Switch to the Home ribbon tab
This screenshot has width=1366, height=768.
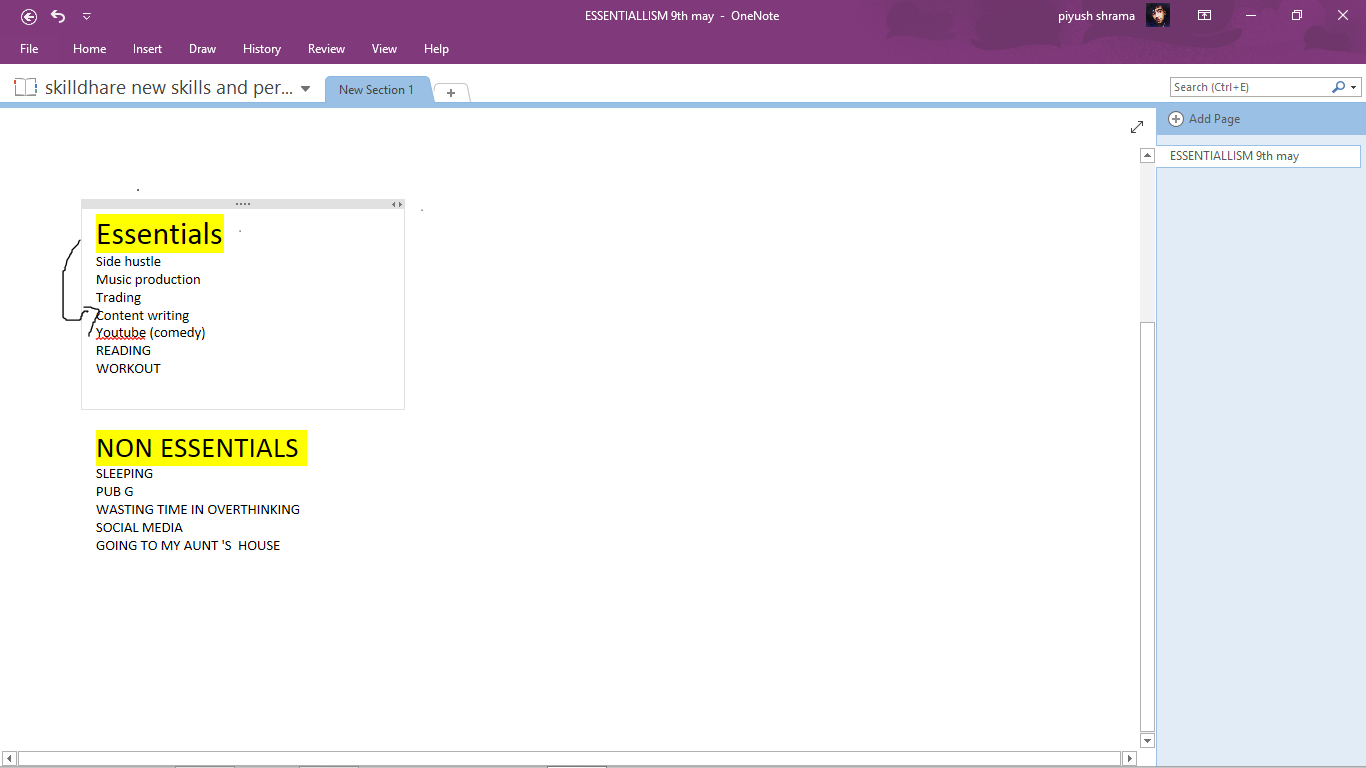89,49
